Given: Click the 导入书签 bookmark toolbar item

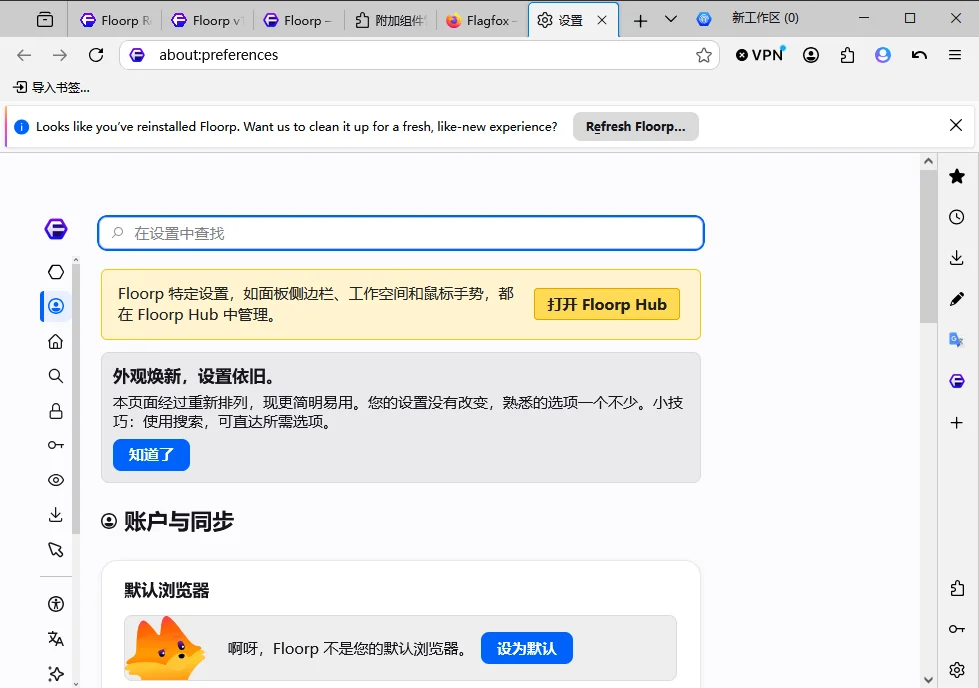Looking at the screenshot, I should [x=52, y=87].
